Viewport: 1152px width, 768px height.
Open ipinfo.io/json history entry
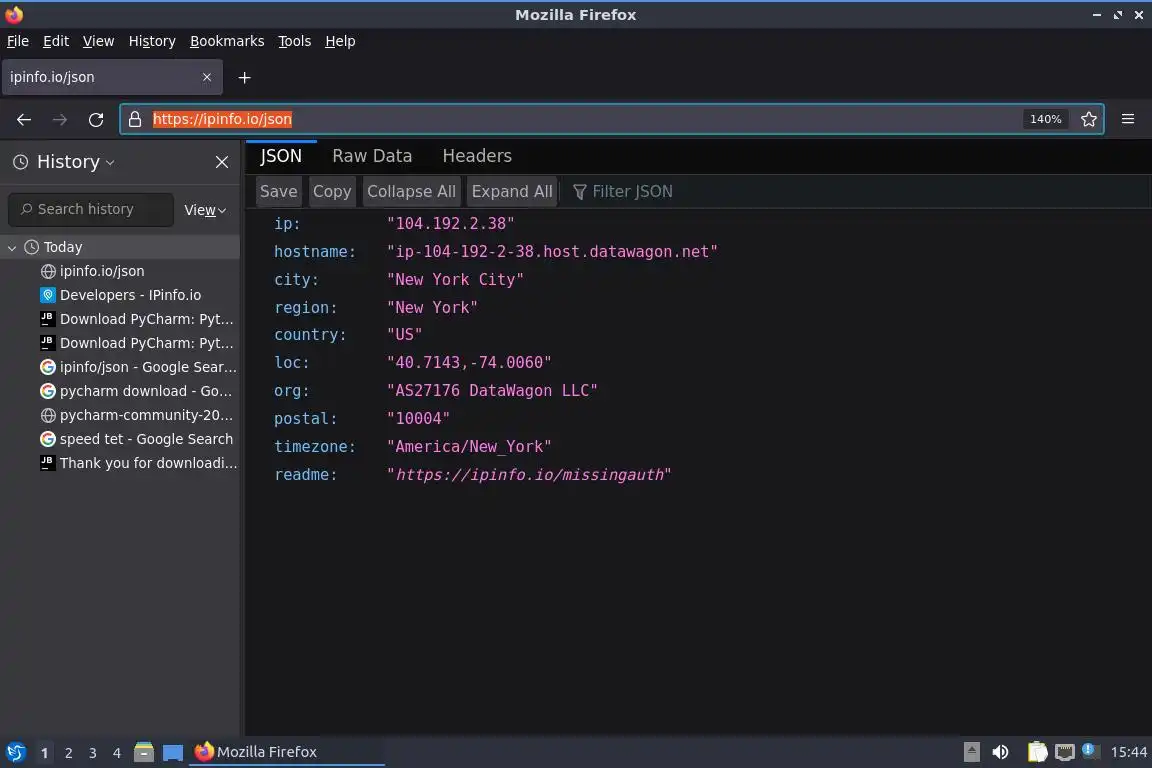tap(102, 271)
